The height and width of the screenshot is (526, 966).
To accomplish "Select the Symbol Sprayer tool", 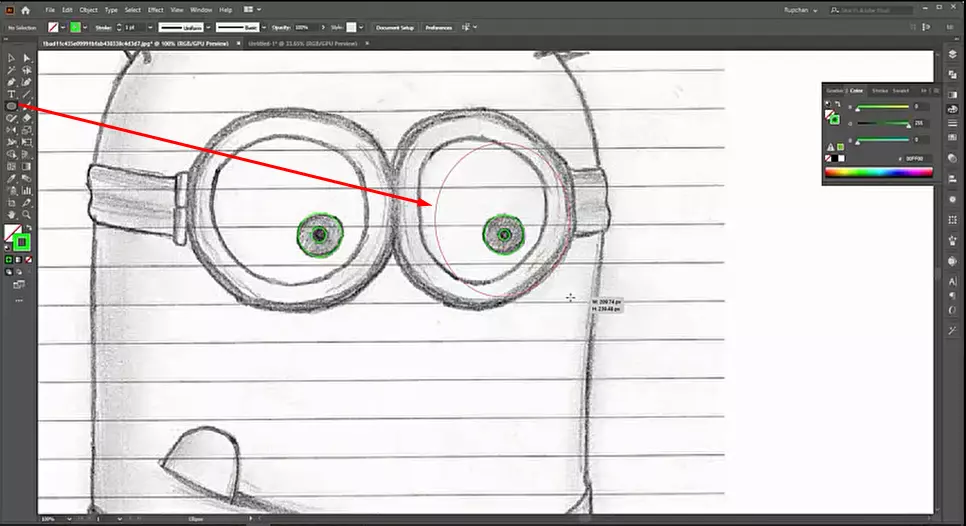I will 11,191.
